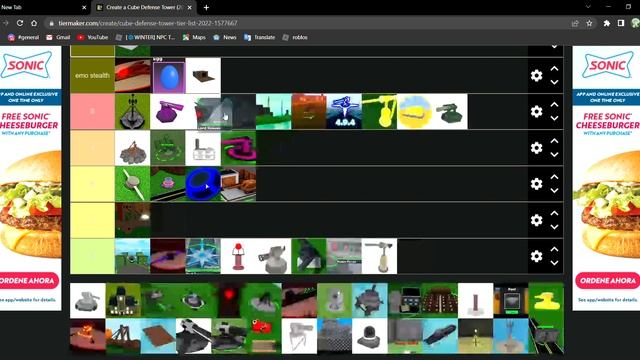The width and height of the screenshot is (640, 360).
Task: Open the Gmail bookmark
Action: 58,37
